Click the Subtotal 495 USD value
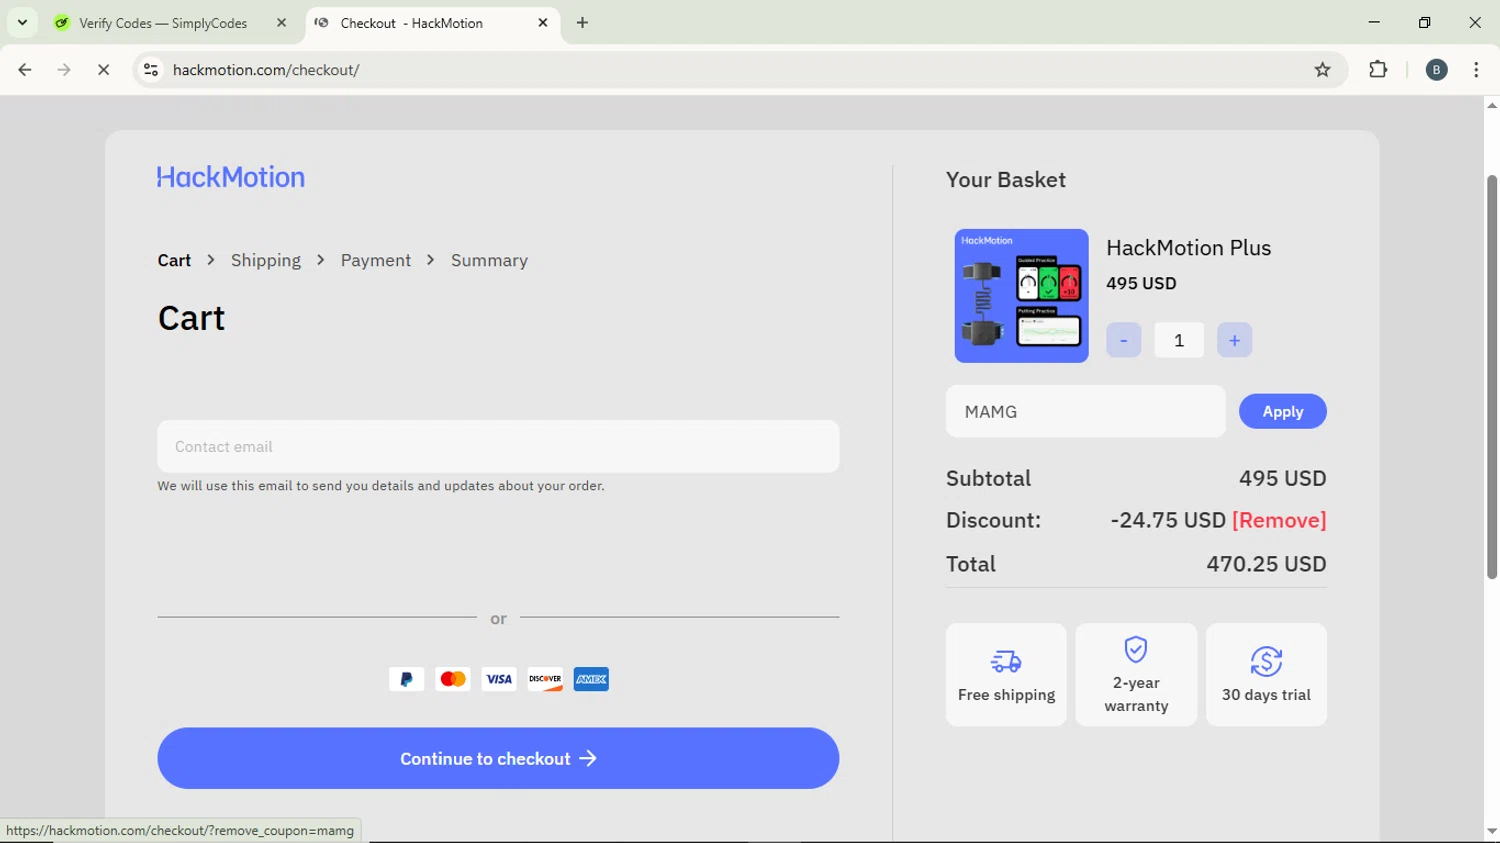1500x843 pixels. coord(1282,478)
